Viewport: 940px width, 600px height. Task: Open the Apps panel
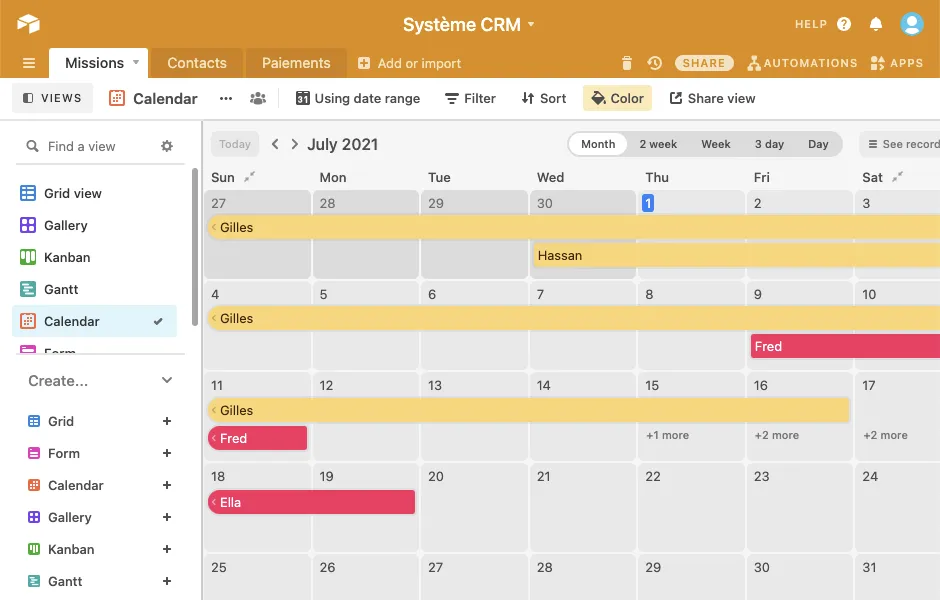pyautogui.click(x=897, y=63)
